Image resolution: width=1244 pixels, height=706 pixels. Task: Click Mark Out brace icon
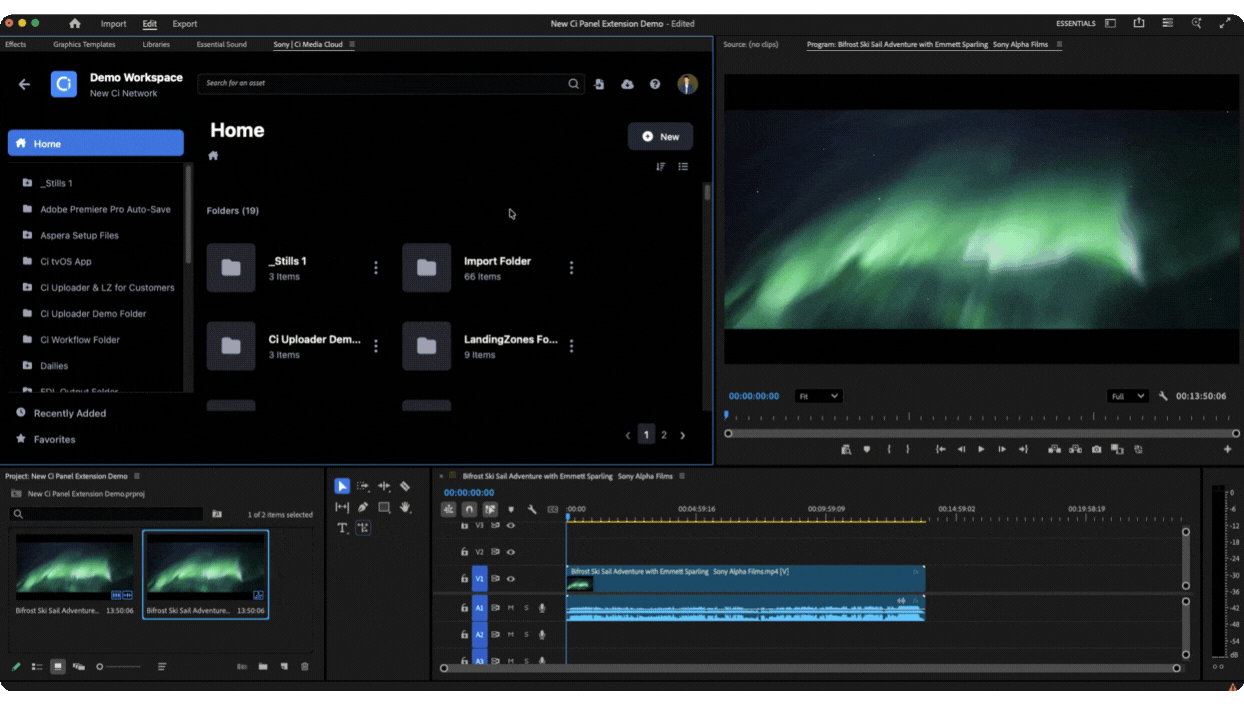coord(908,450)
